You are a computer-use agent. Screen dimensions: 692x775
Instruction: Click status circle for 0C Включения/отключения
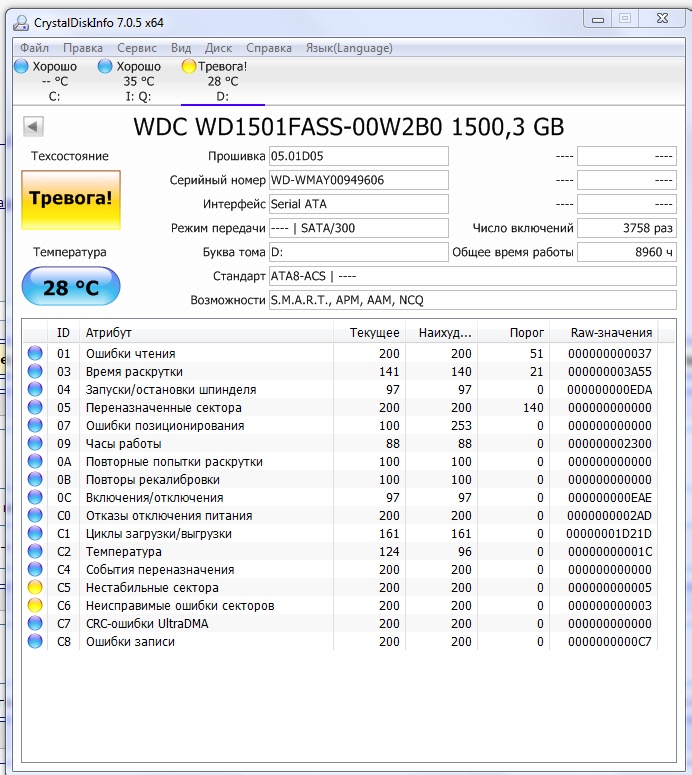pyautogui.click(x=35, y=497)
